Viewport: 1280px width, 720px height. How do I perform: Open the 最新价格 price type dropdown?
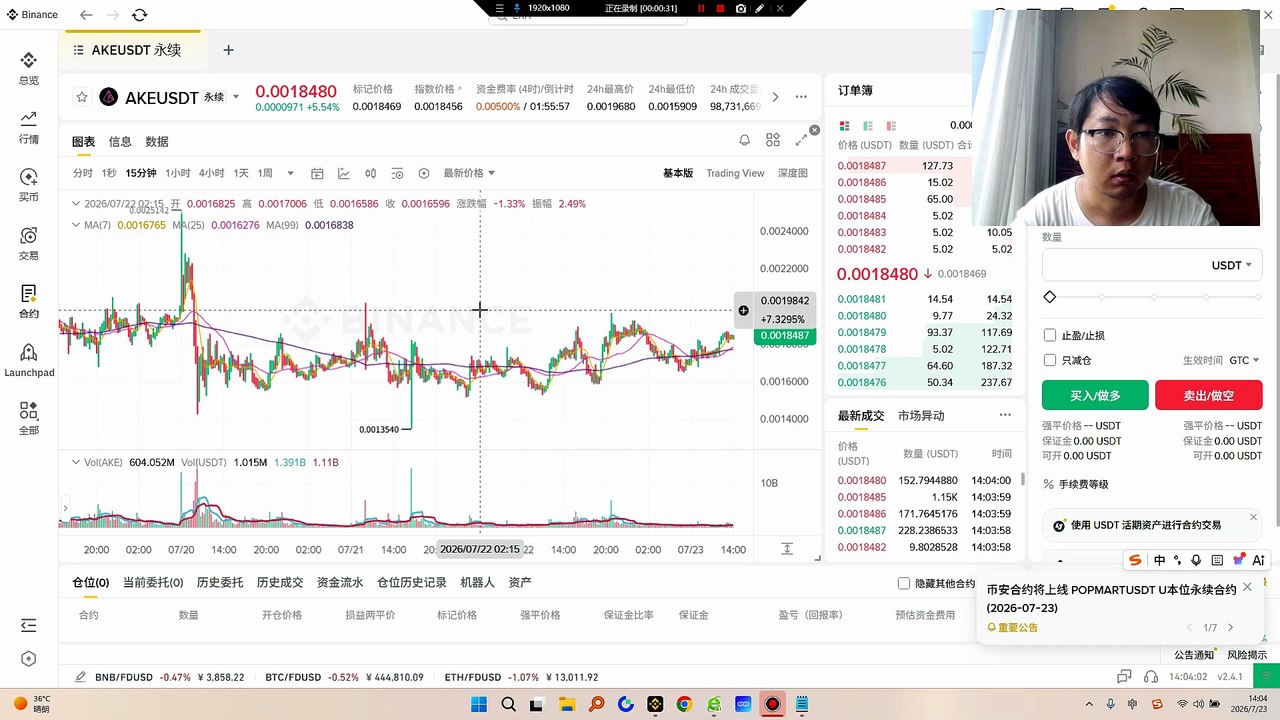[x=469, y=173]
